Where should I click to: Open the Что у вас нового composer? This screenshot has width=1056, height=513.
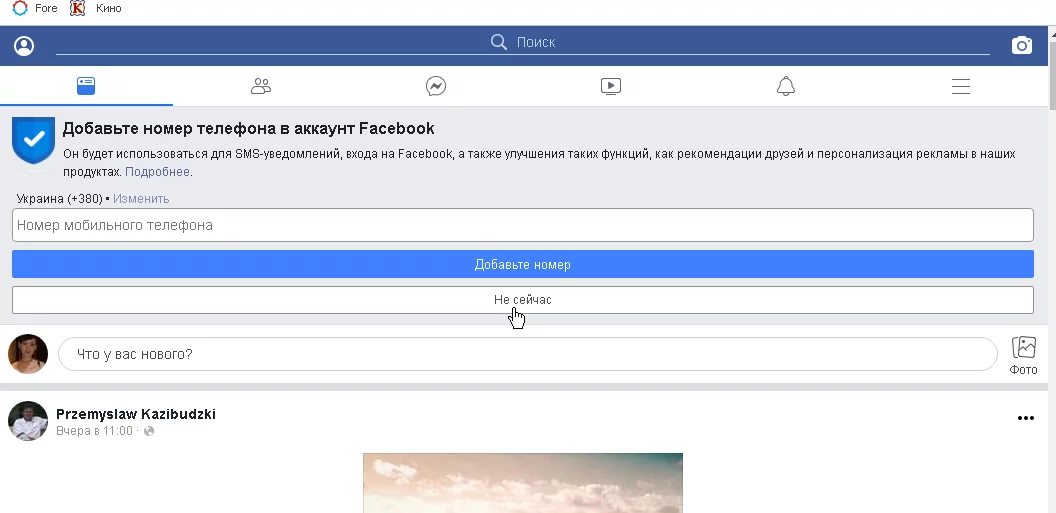tap(527, 354)
